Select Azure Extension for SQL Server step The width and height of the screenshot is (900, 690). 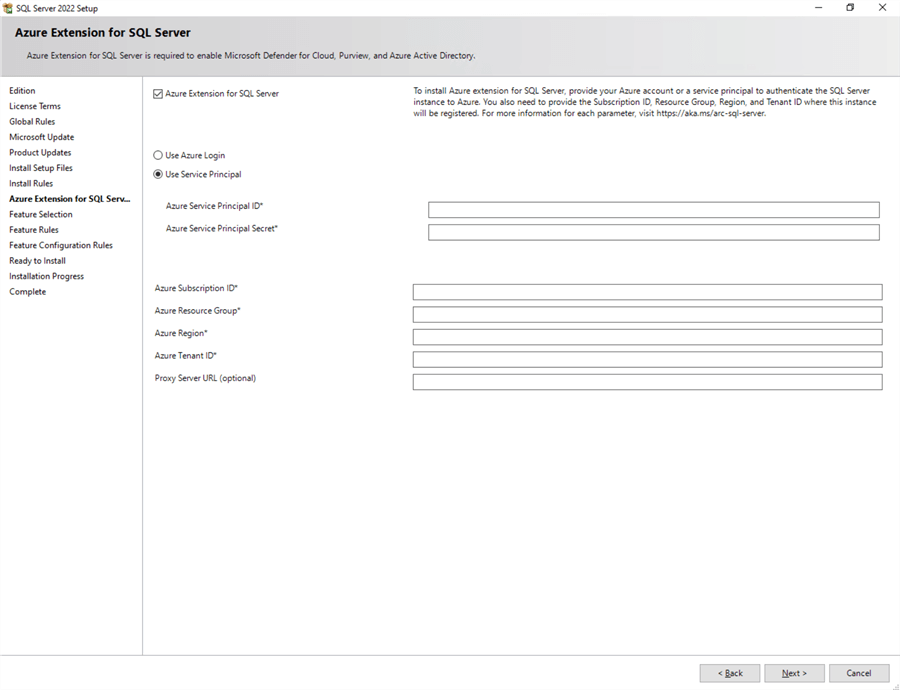coord(69,199)
